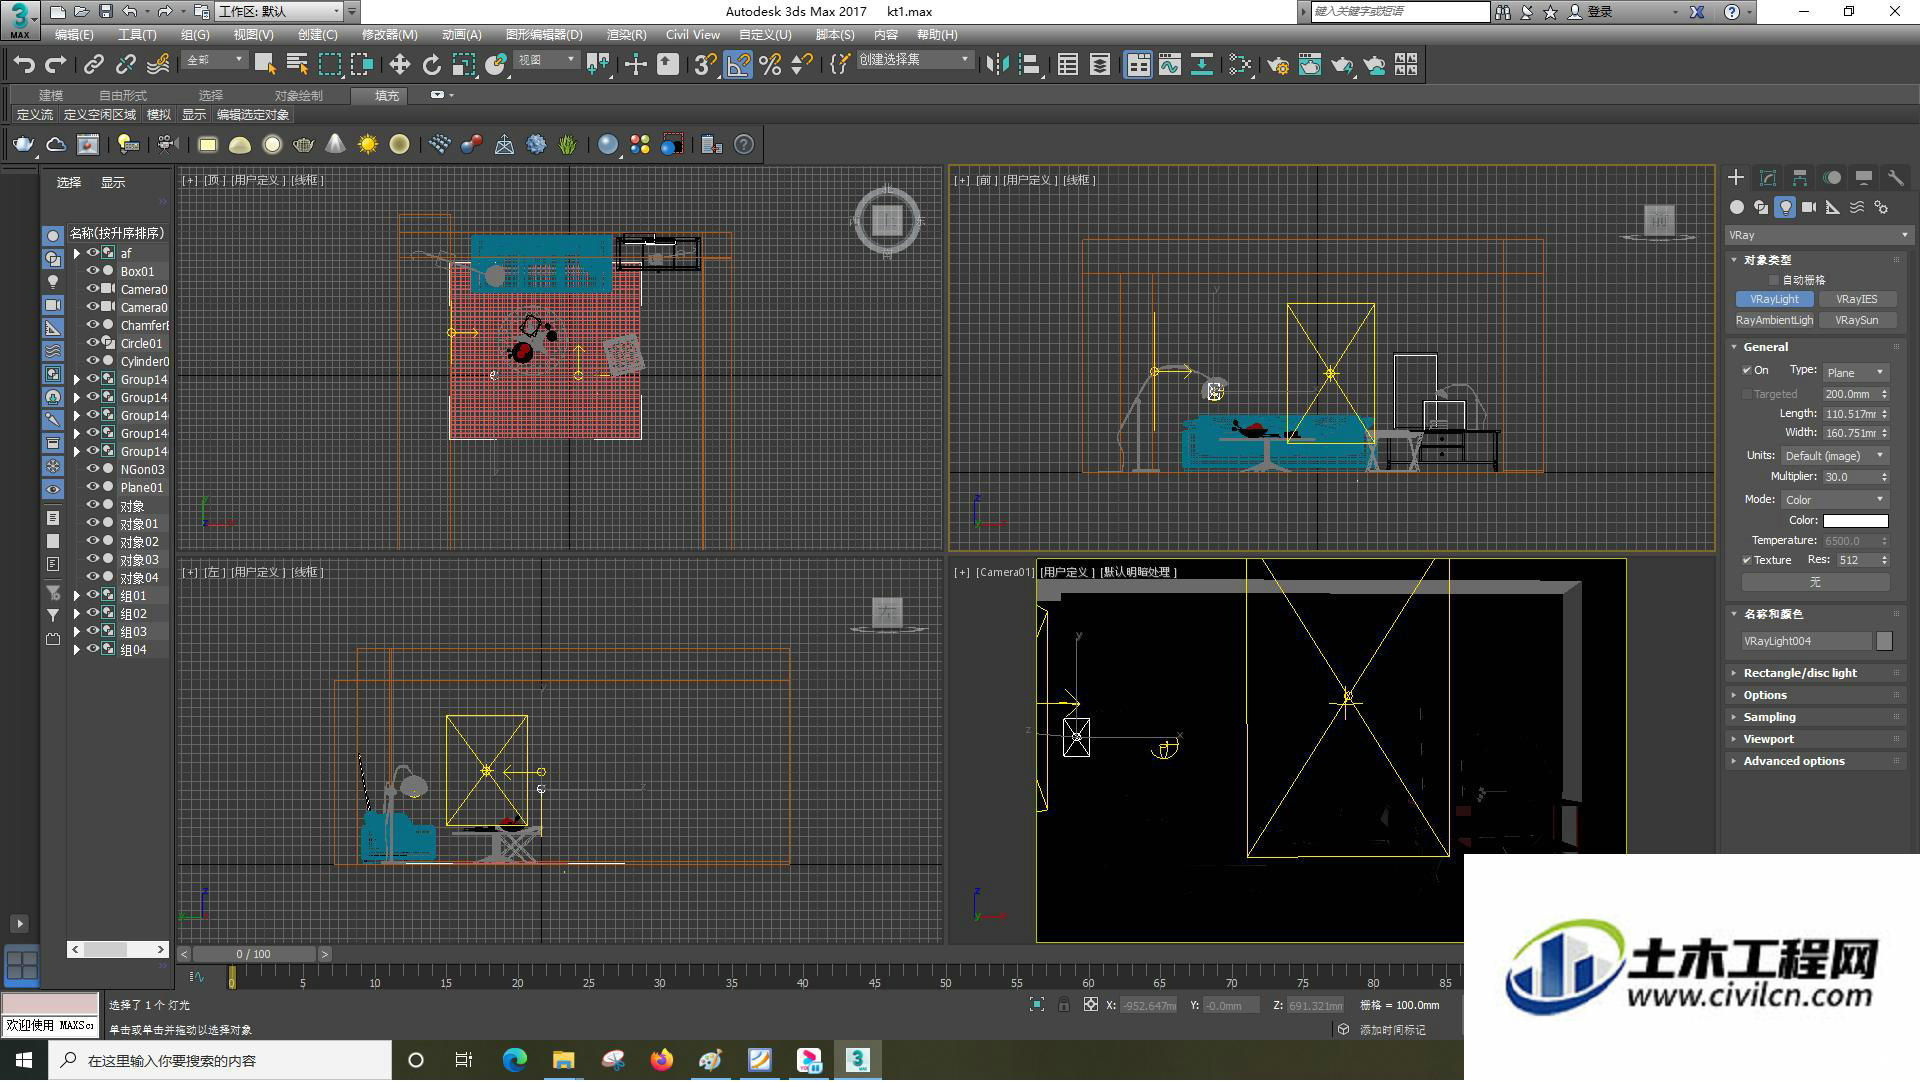1920x1082 pixels.
Task: Expand the 组01 group node
Action: tap(77, 596)
